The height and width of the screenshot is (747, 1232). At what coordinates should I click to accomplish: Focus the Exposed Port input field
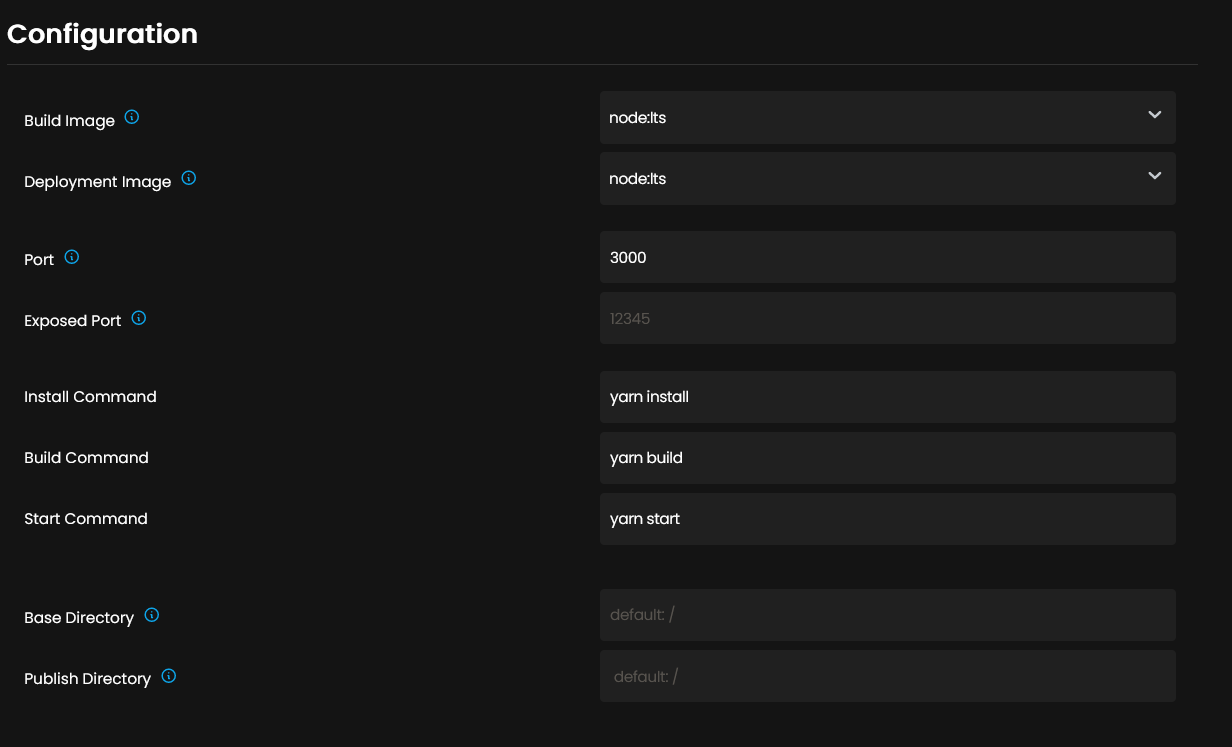(x=887, y=318)
